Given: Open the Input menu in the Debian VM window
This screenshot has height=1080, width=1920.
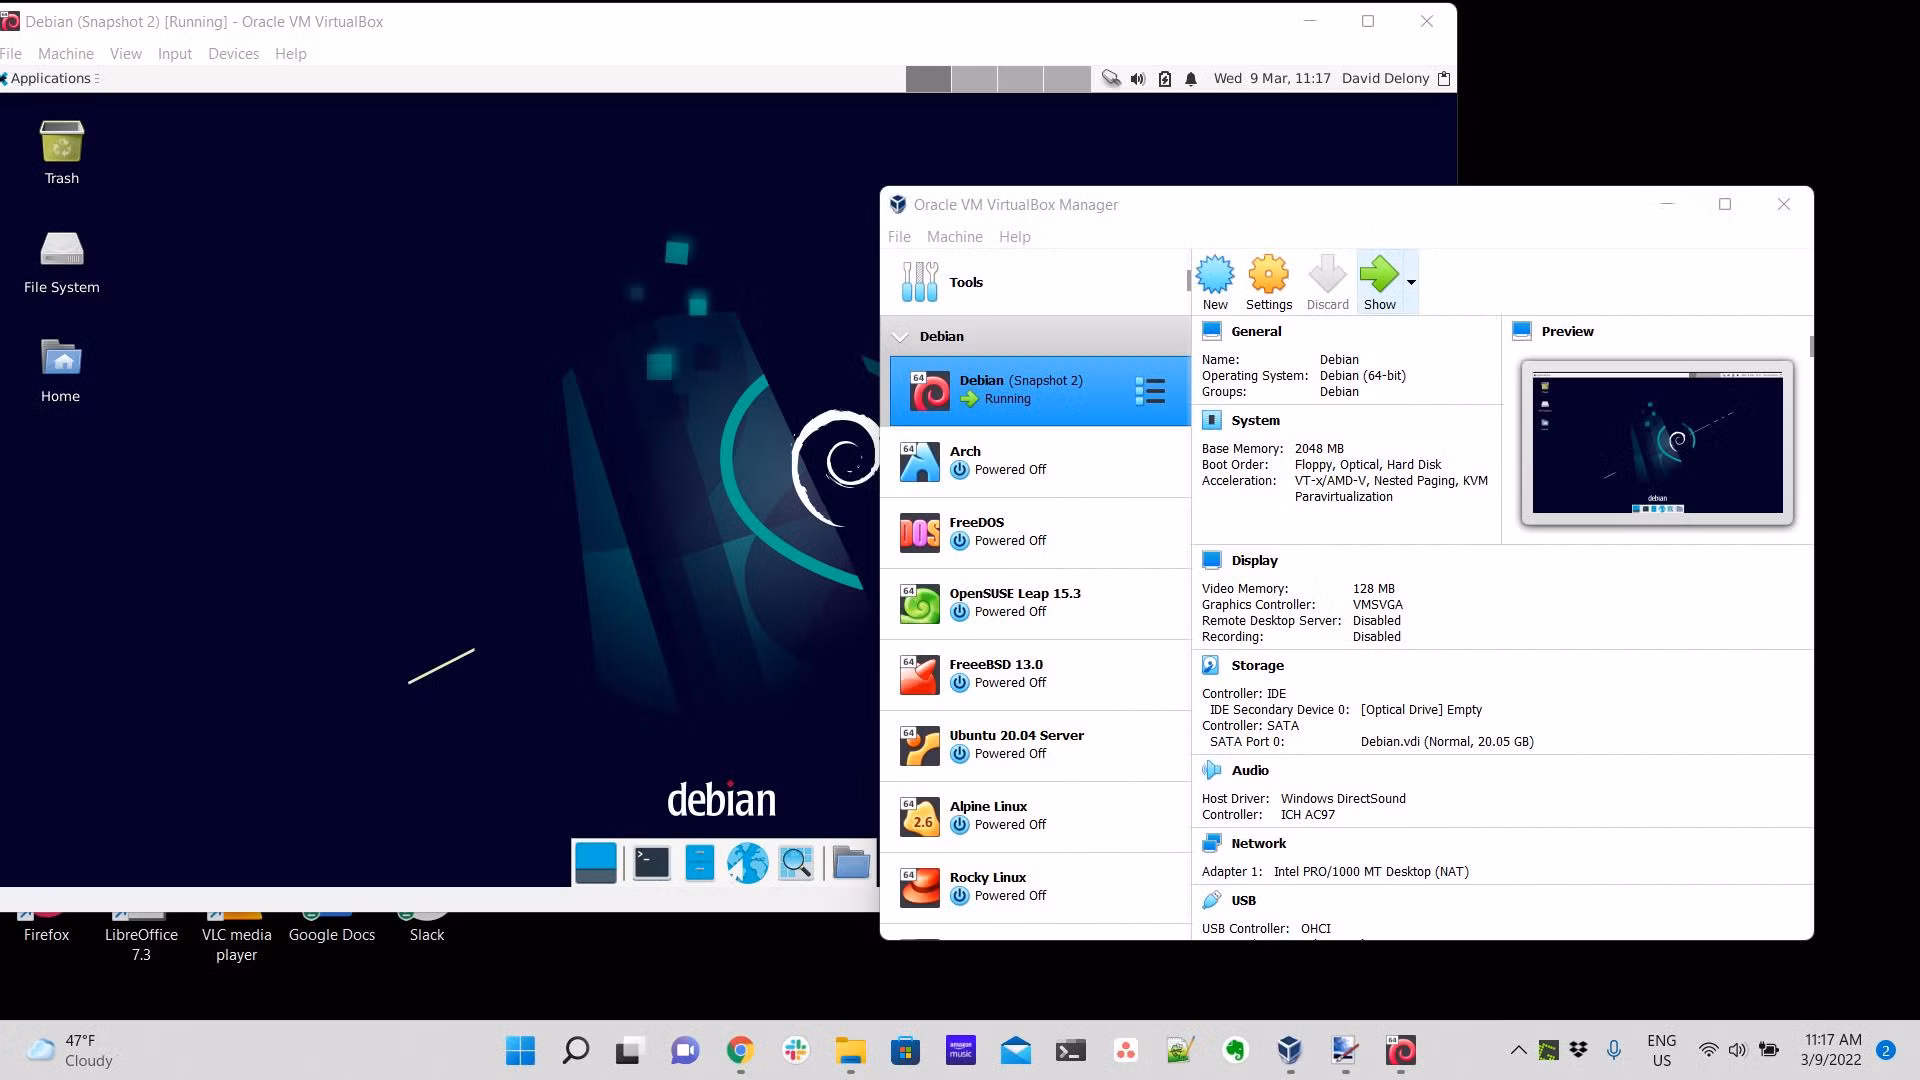Looking at the screenshot, I should pyautogui.click(x=175, y=54).
